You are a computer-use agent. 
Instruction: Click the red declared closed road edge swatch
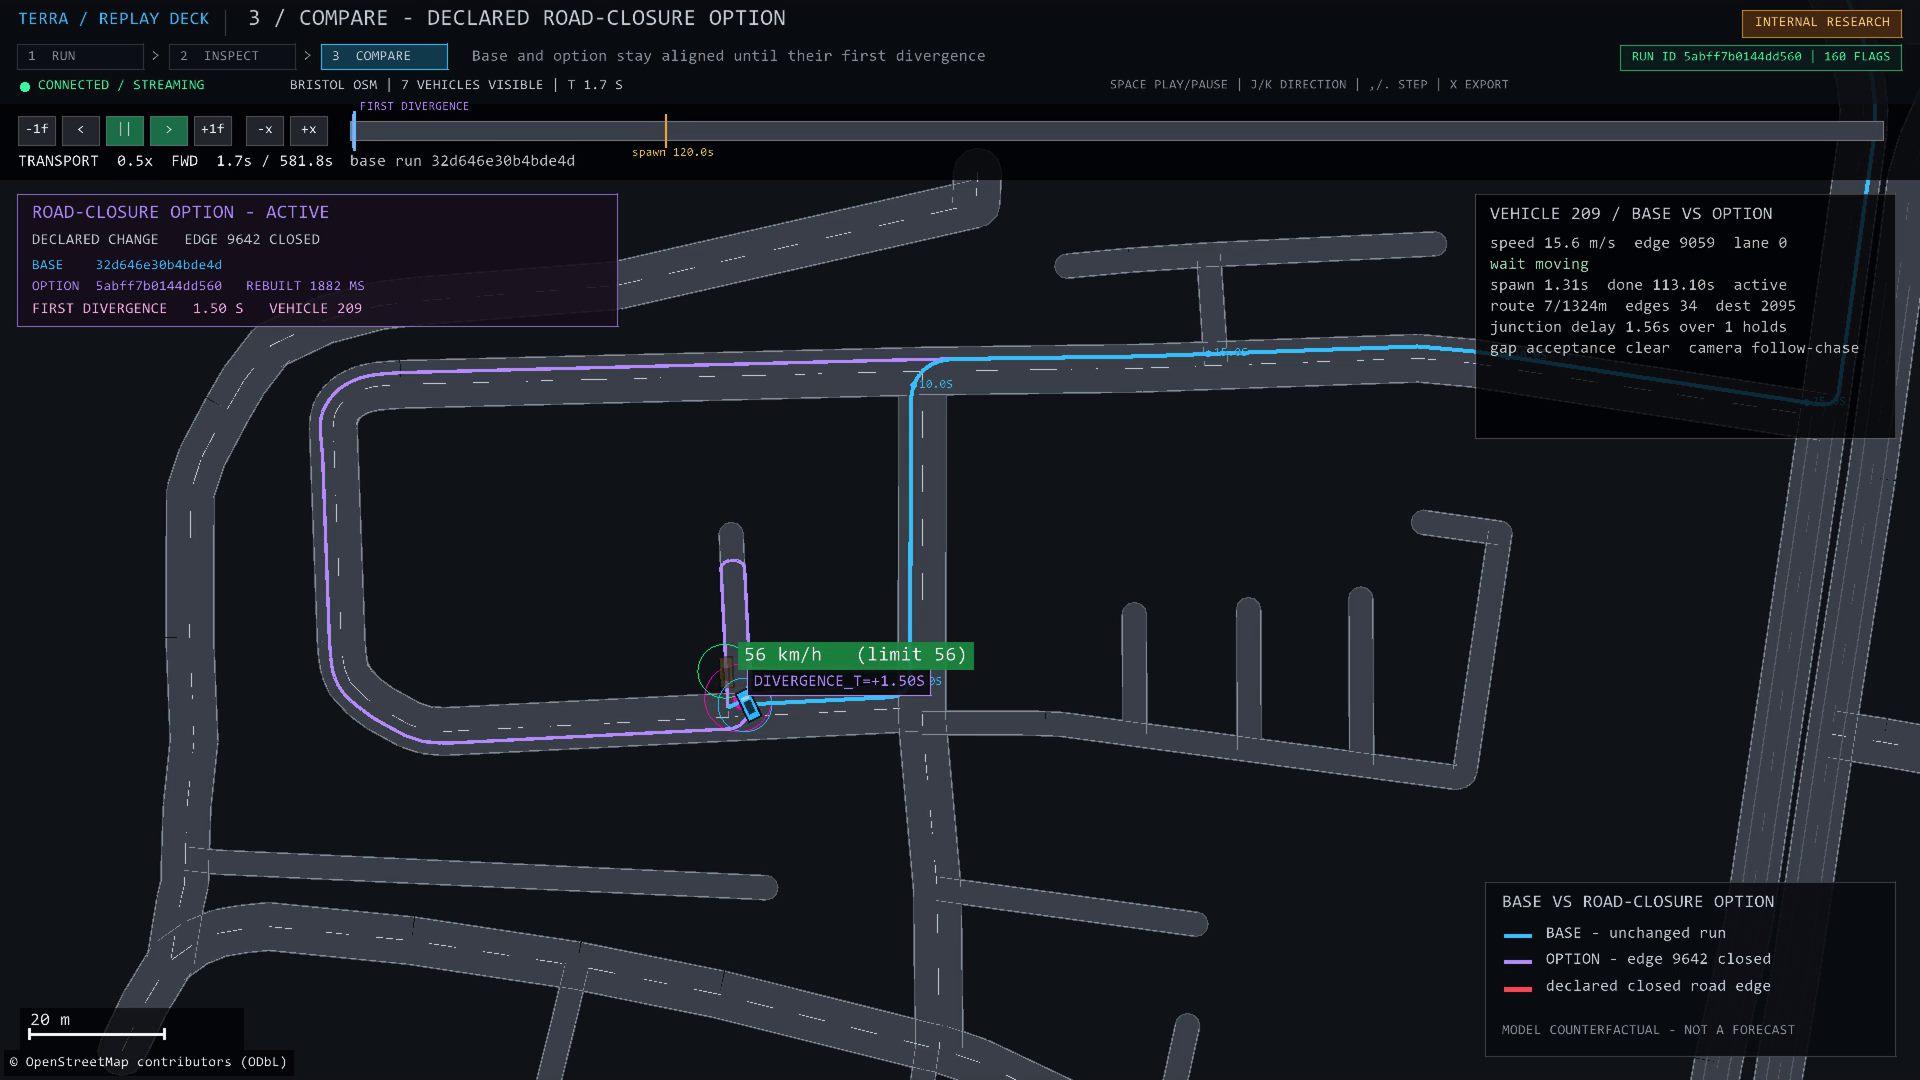click(x=1517, y=988)
